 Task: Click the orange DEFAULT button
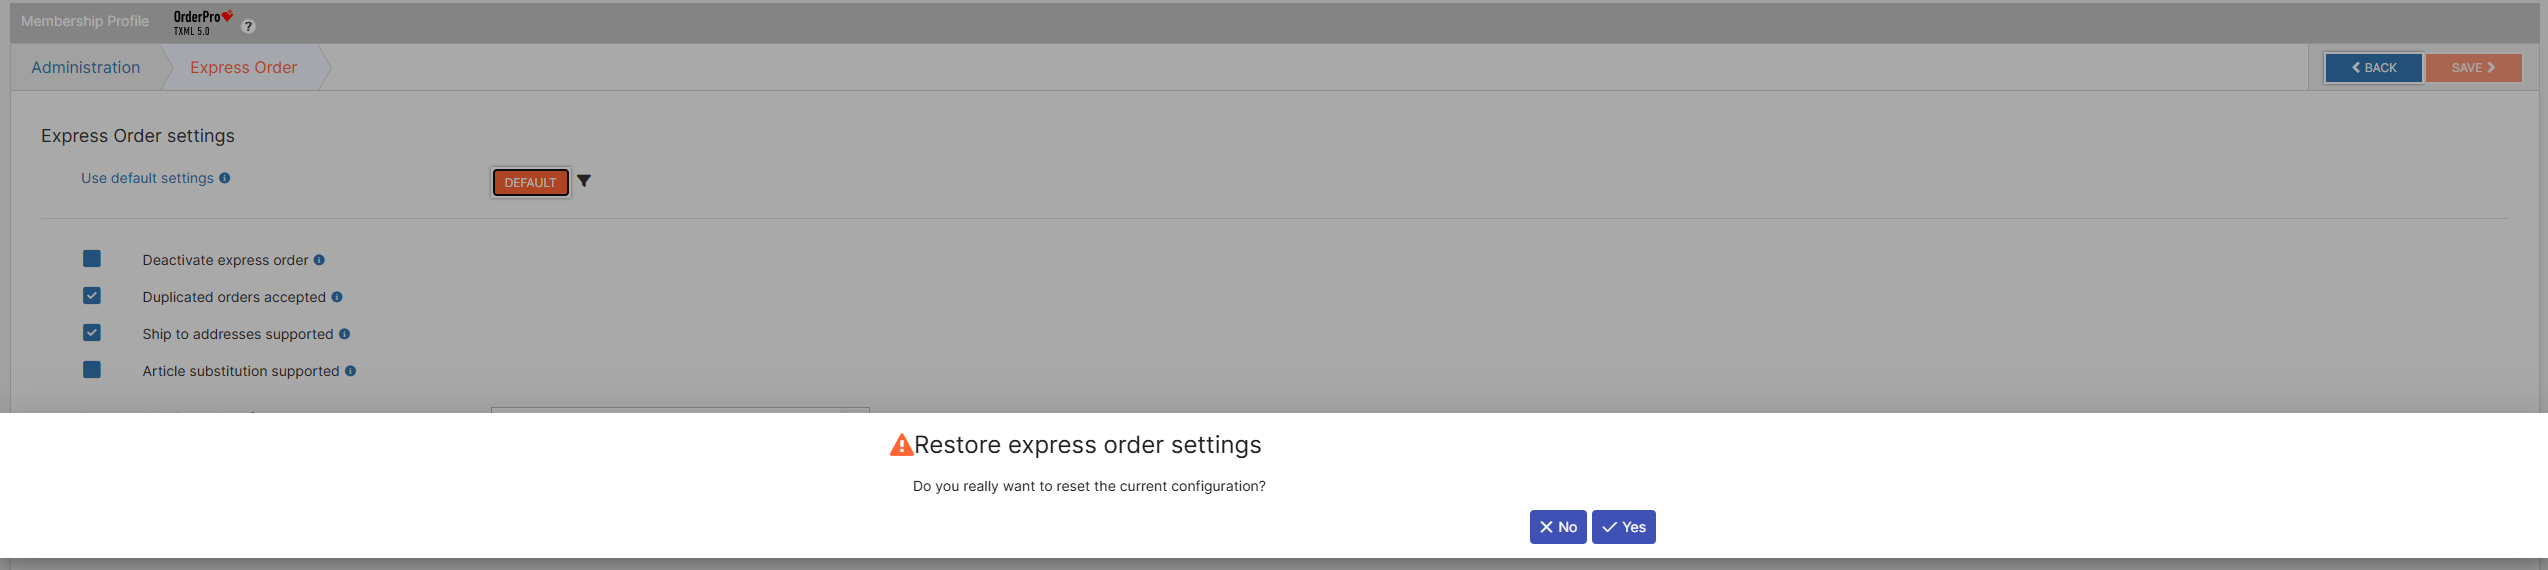[530, 182]
